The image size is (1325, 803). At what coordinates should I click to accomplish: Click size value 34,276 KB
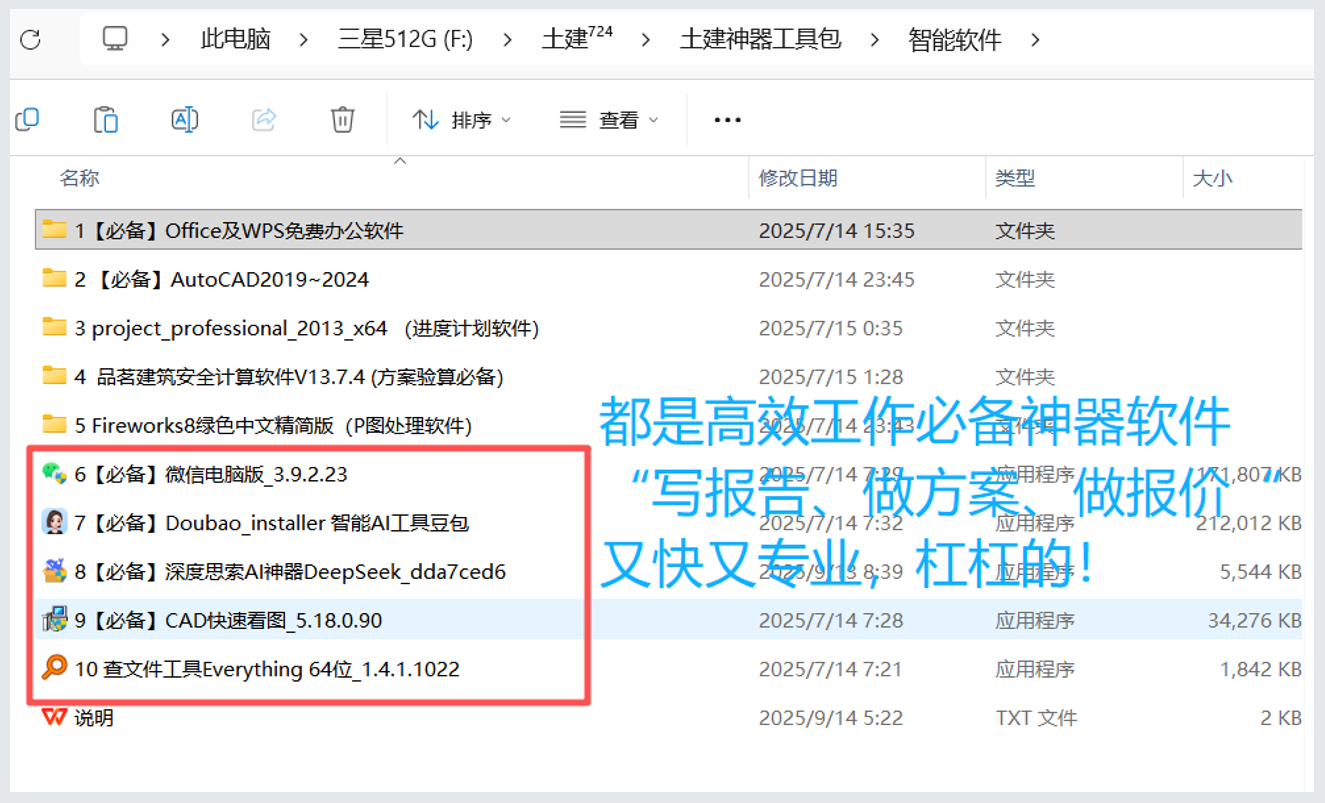tap(1254, 620)
